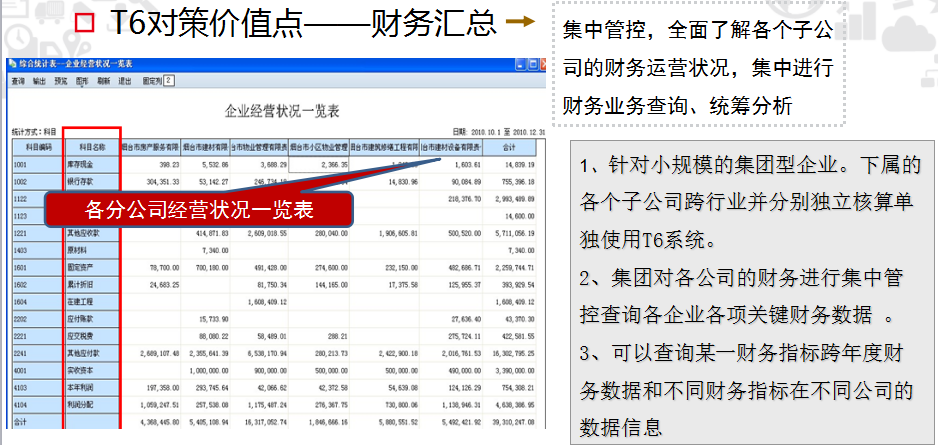The width and height of the screenshot is (938, 445).
Task: Select account code 4001 row
Action: pyautogui.click(x=38, y=371)
